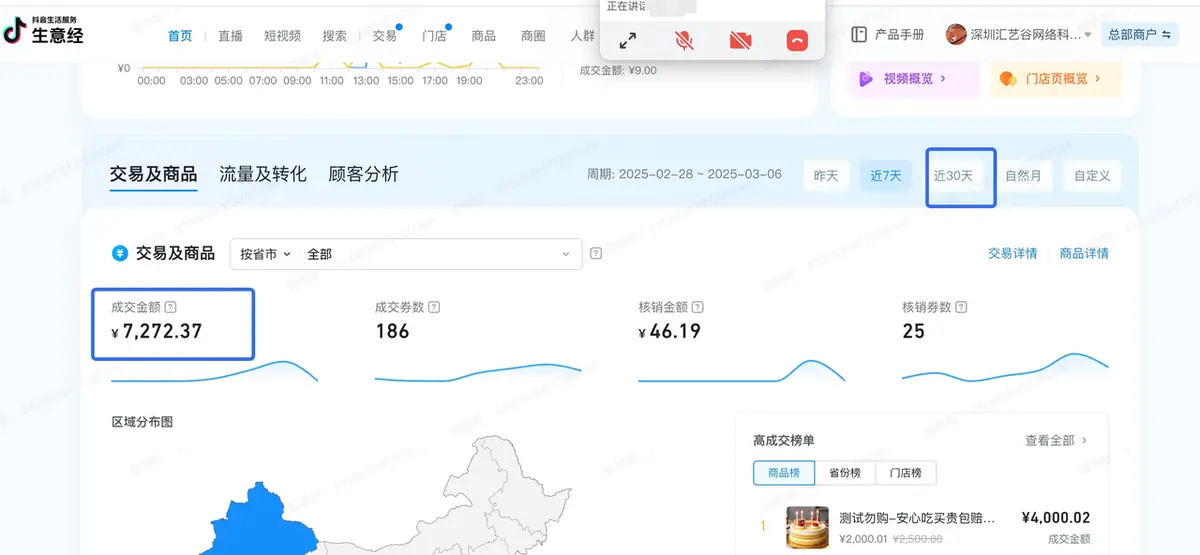Screen dimensions: 1200x555
Task: Click the ¥46.19 核销金额 value
Action: [669, 331]
